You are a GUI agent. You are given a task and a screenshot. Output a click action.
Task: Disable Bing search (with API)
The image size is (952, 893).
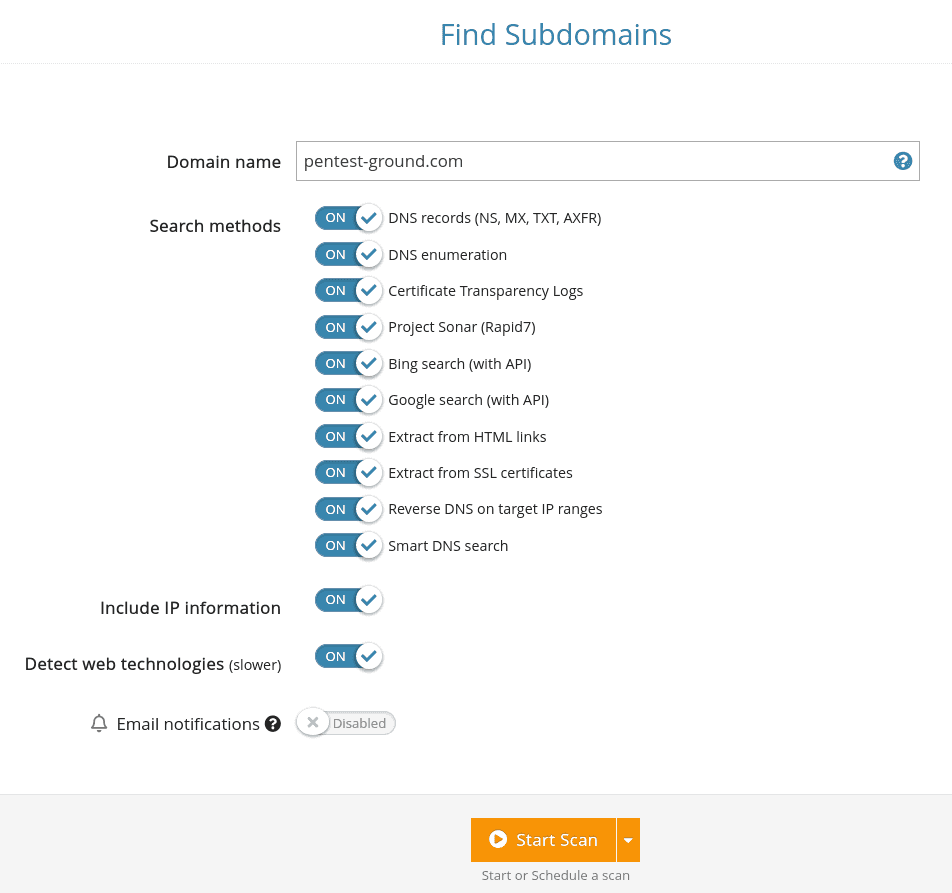(349, 363)
